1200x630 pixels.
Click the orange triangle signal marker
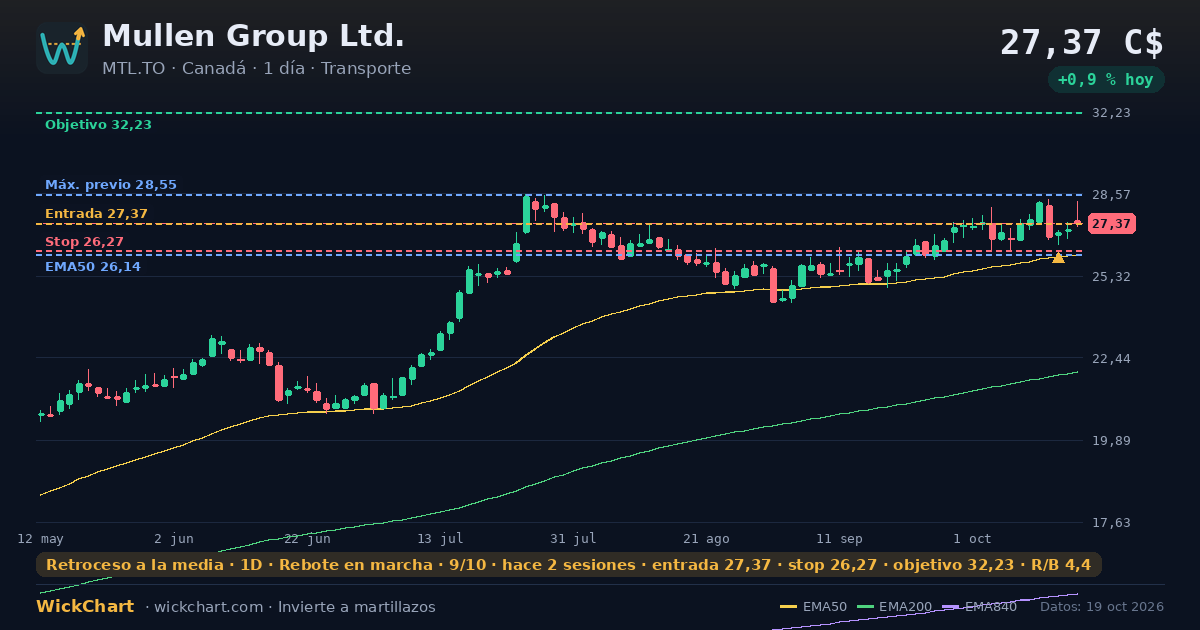coord(1058,258)
